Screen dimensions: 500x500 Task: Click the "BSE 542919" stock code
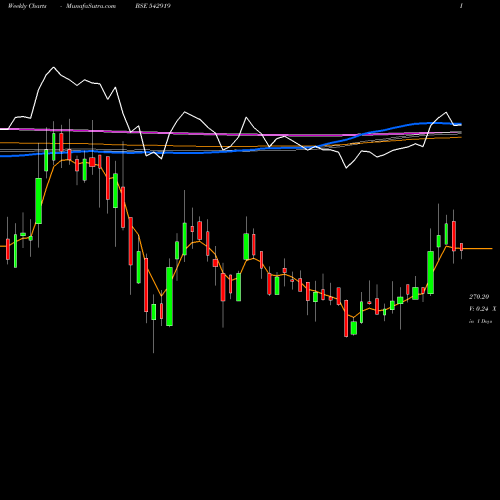coord(153,6)
